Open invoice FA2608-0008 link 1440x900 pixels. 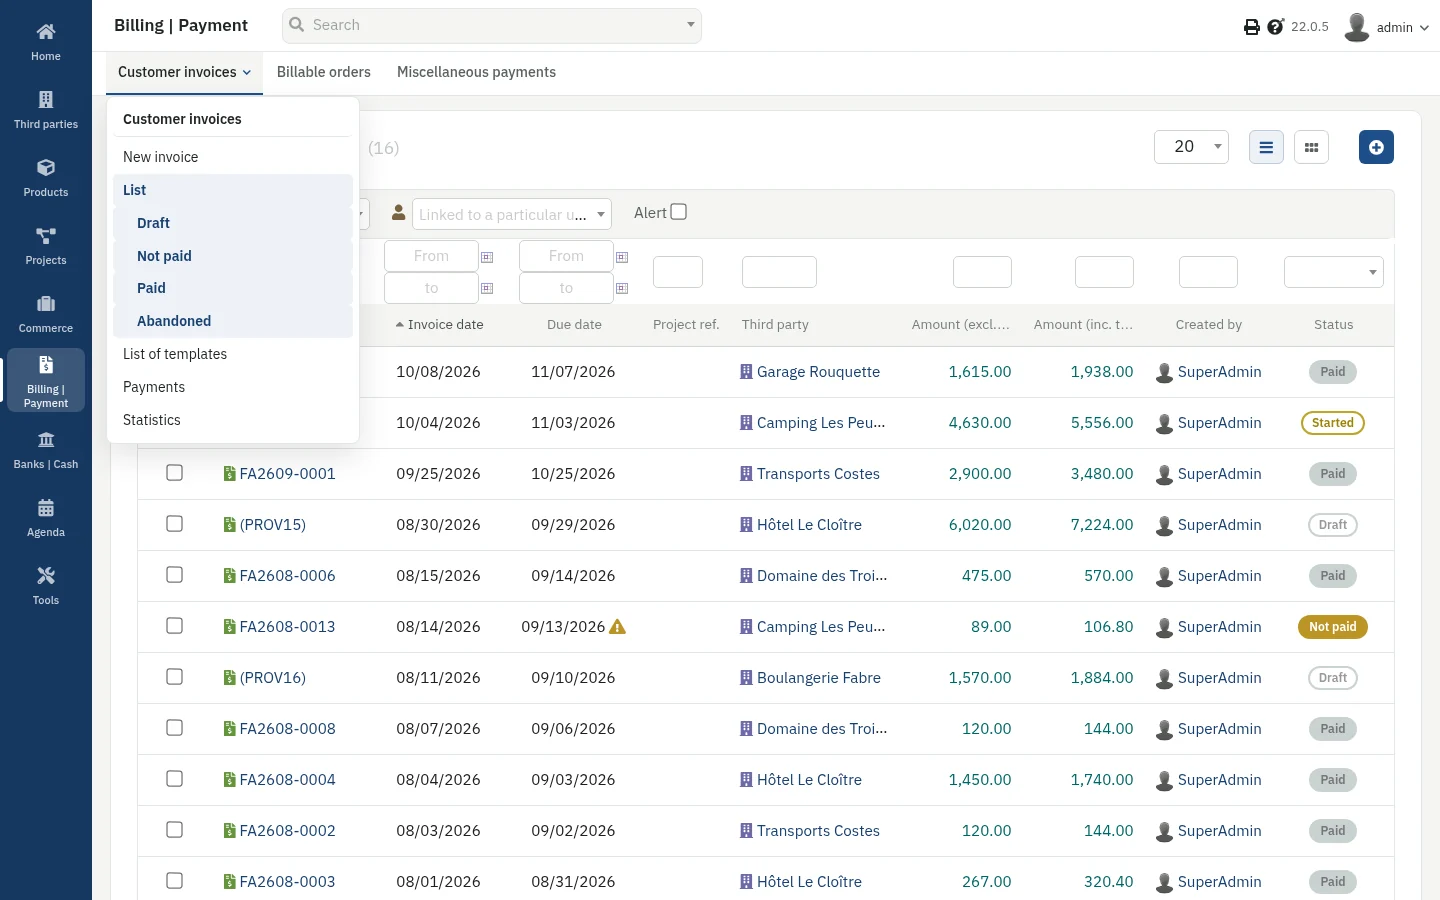[287, 729]
